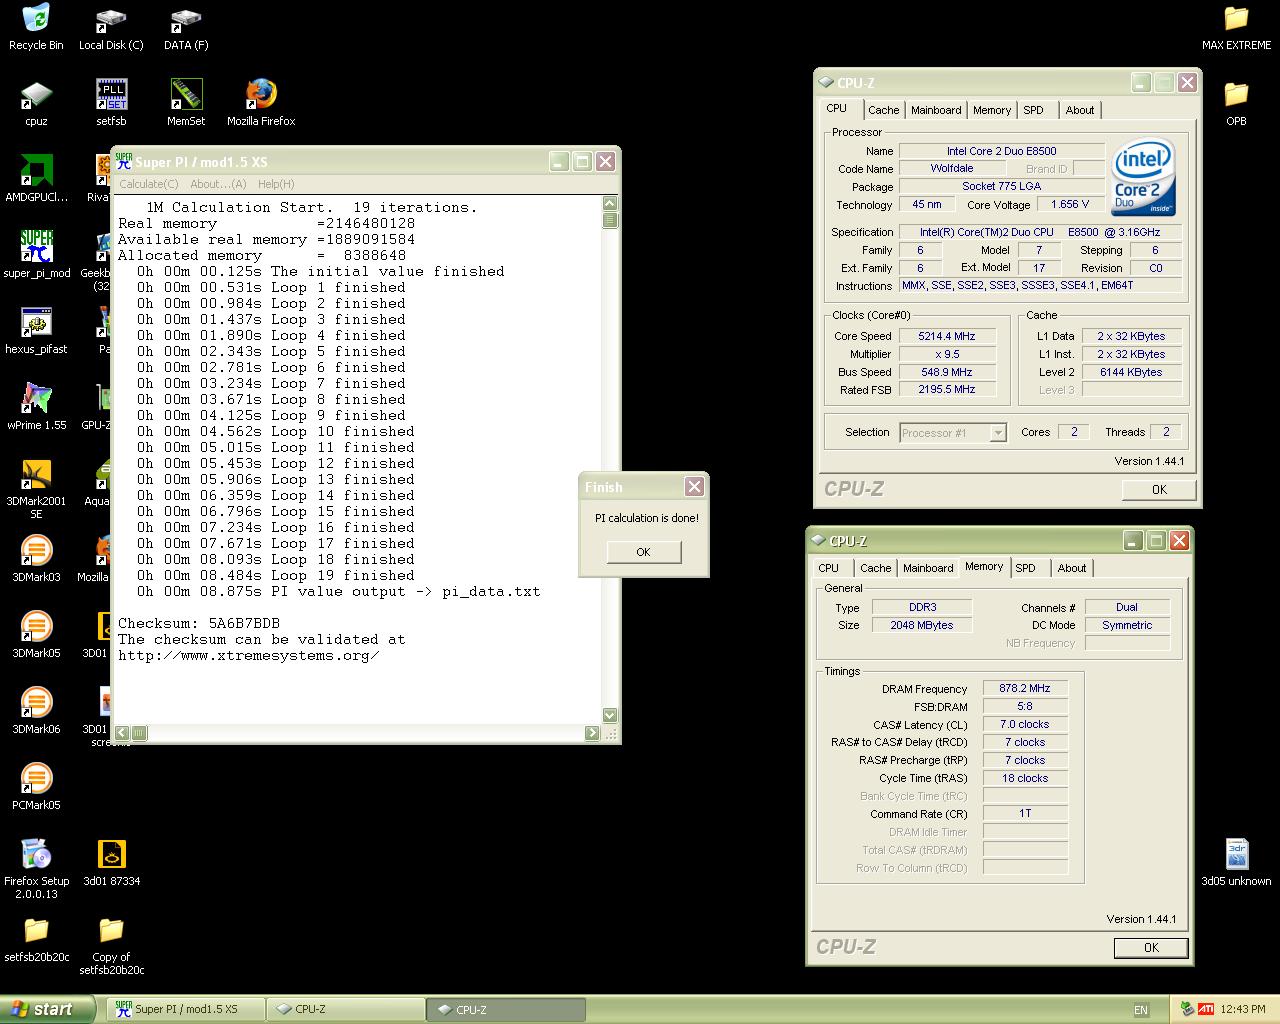The height and width of the screenshot is (1024, 1280).
Task: Open the 3d05 unknown file icon
Action: tap(1236, 863)
